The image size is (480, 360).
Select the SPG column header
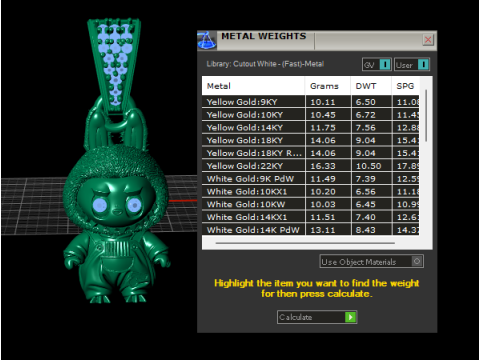[x=405, y=86]
